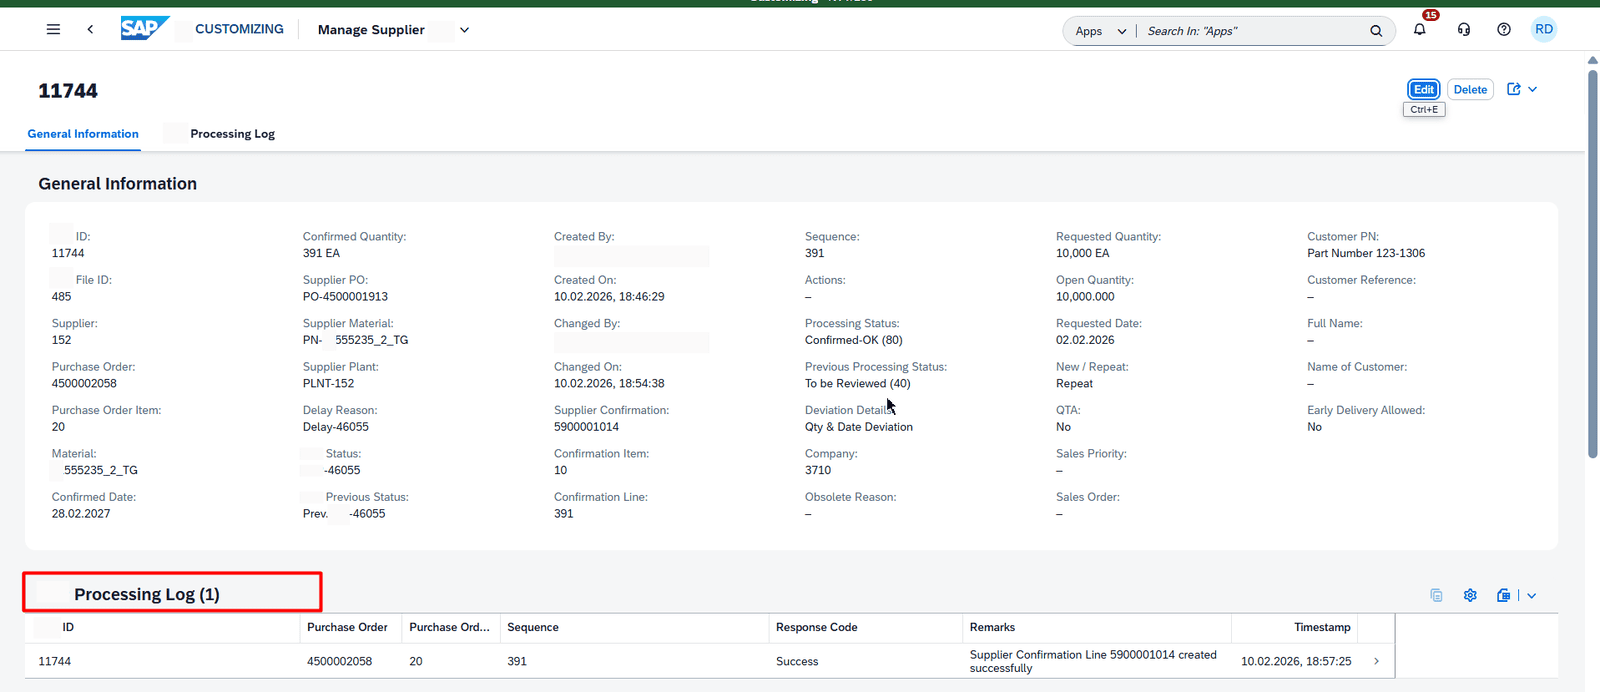Open the notifications bell
Screen dimensions: 1600x692
(1419, 30)
